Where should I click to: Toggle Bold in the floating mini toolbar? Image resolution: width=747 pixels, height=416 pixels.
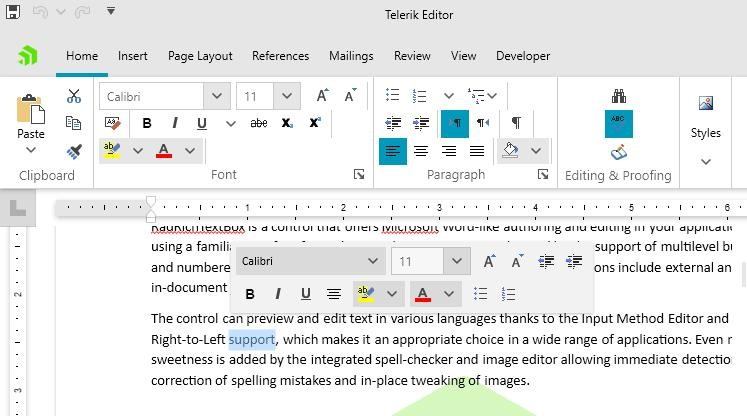pyautogui.click(x=250, y=294)
